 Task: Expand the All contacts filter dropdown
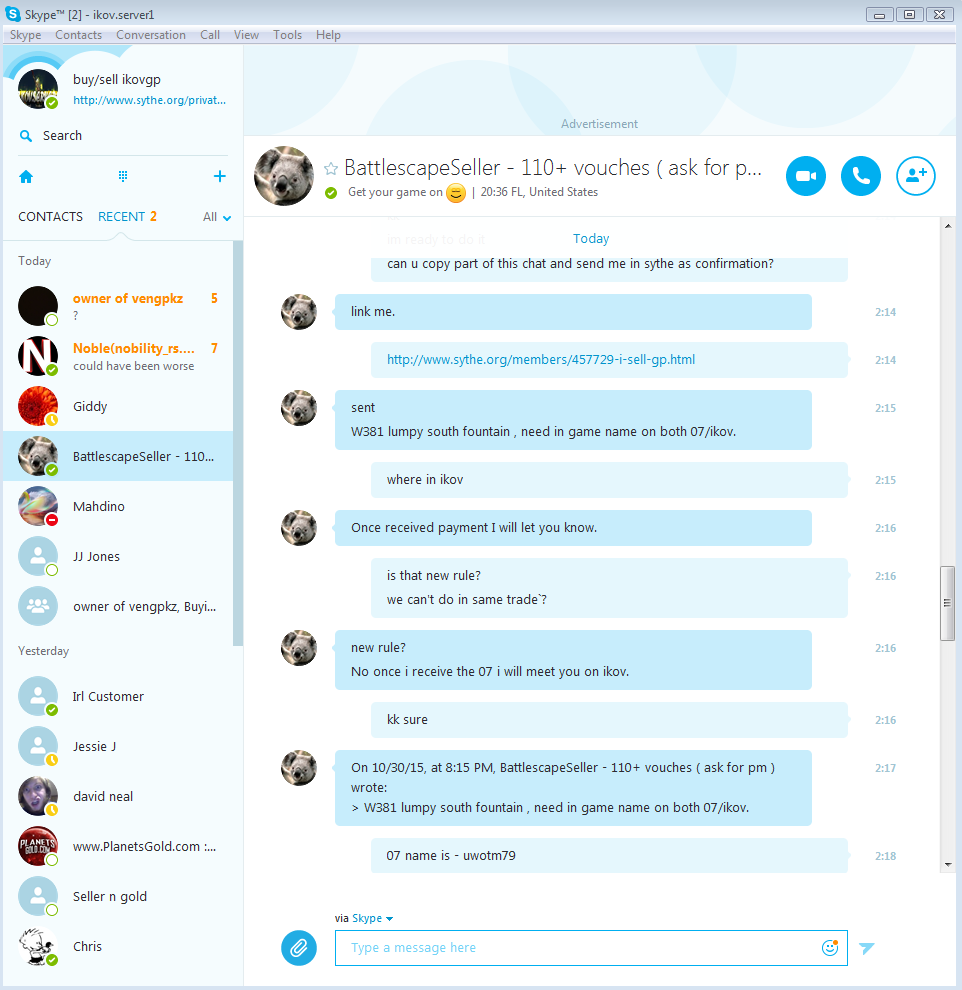pyautogui.click(x=217, y=217)
